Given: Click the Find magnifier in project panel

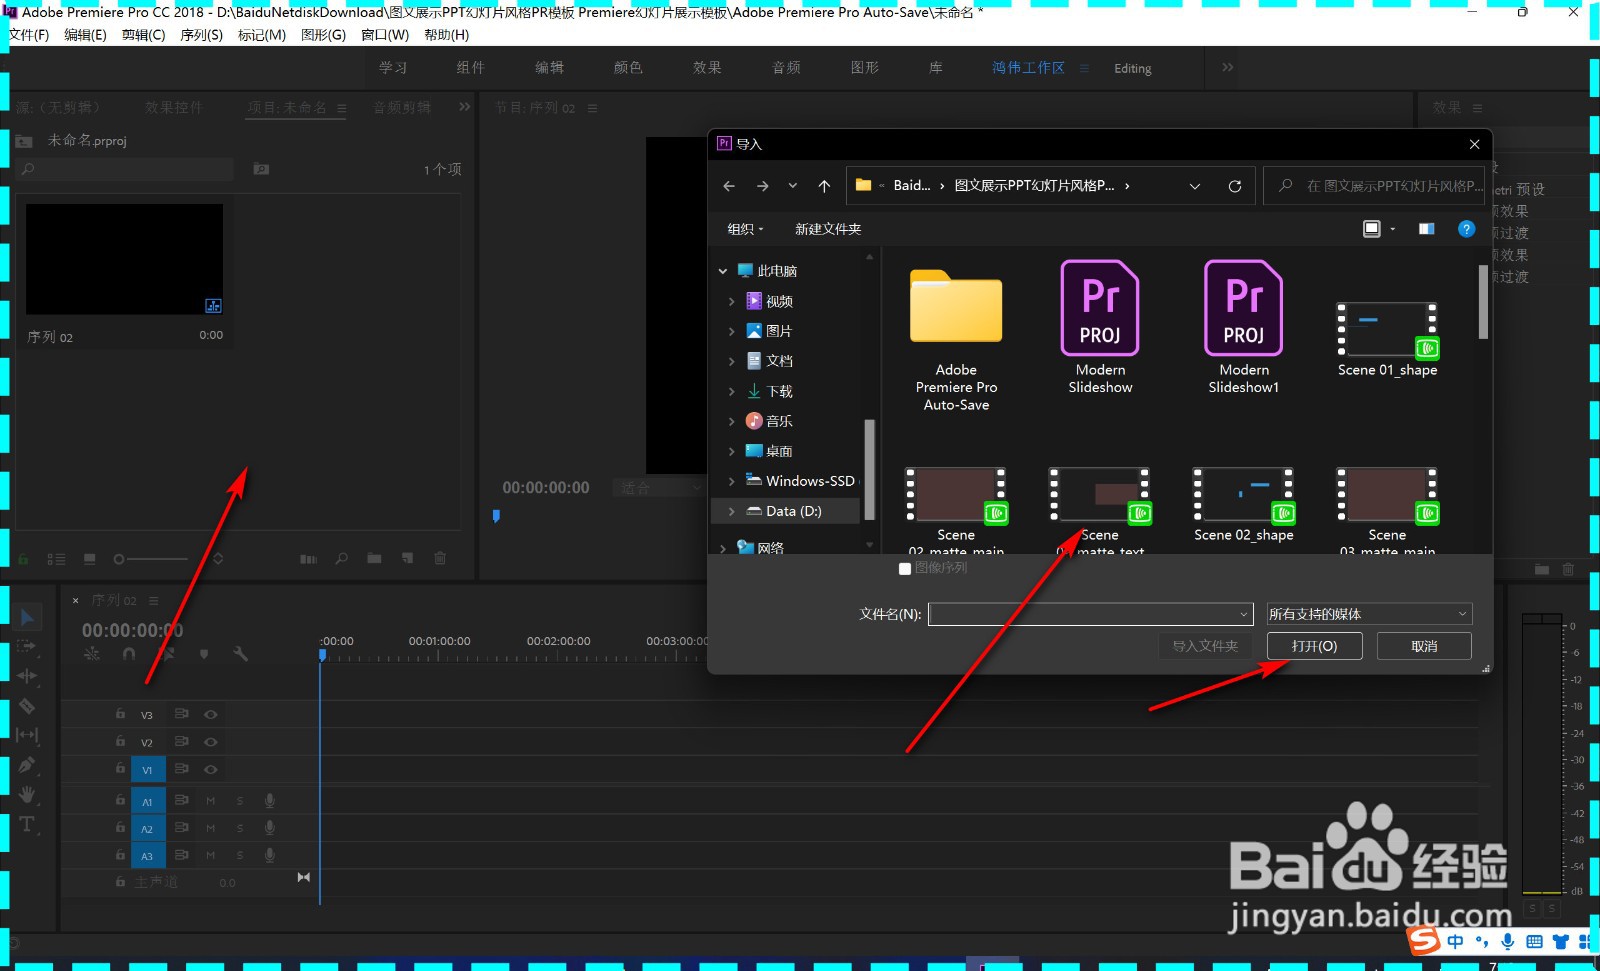Looking at the screenshot, I should point(342,559).
